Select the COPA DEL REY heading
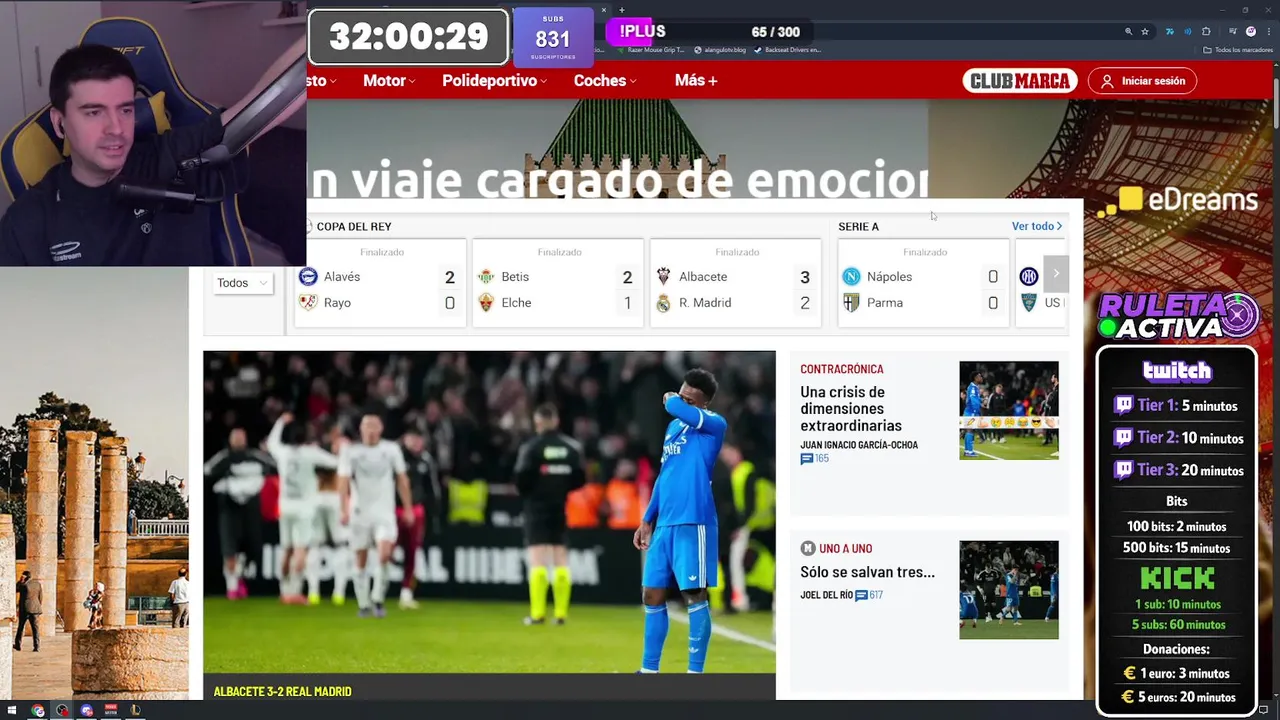 tap(354, 226)
